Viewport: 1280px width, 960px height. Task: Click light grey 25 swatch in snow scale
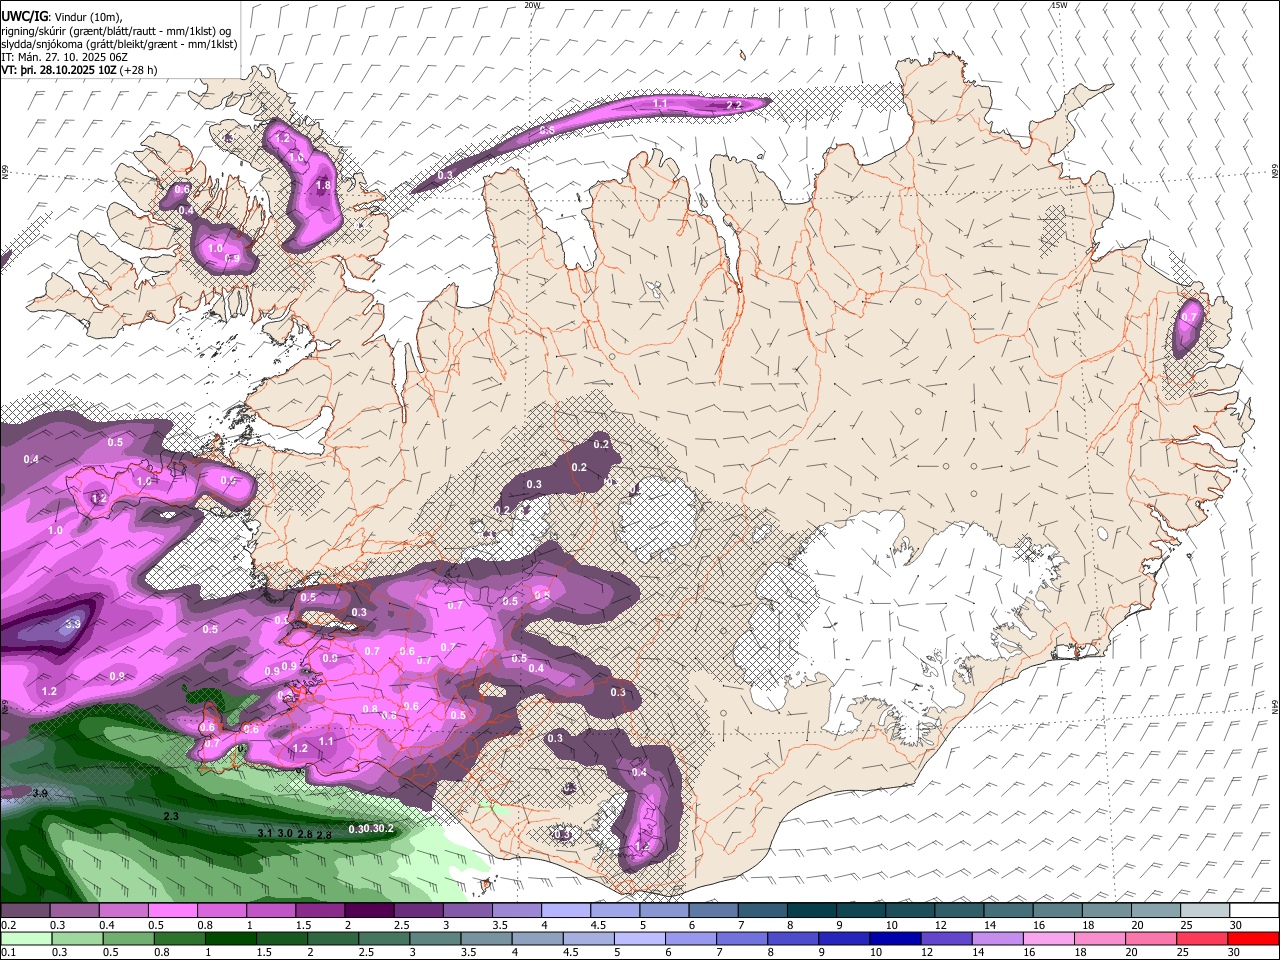tap(1205, 910)
